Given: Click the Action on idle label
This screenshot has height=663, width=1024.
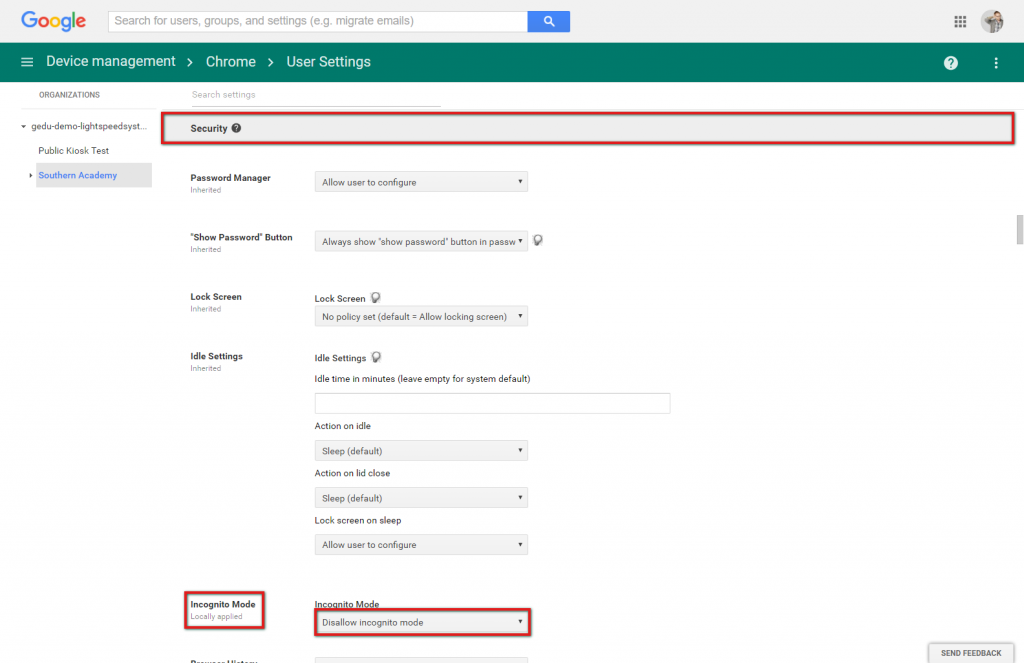Looking at the screenshot, I should click(342, 426).
